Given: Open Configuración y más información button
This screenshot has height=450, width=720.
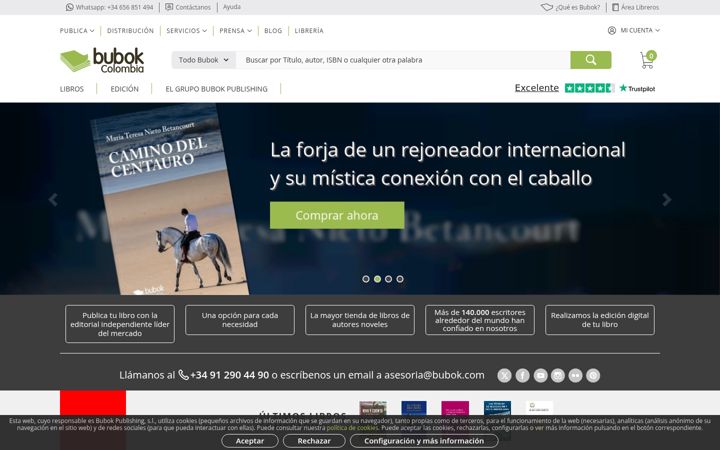Looking at the screenshot, I should (x=424, y=441).
